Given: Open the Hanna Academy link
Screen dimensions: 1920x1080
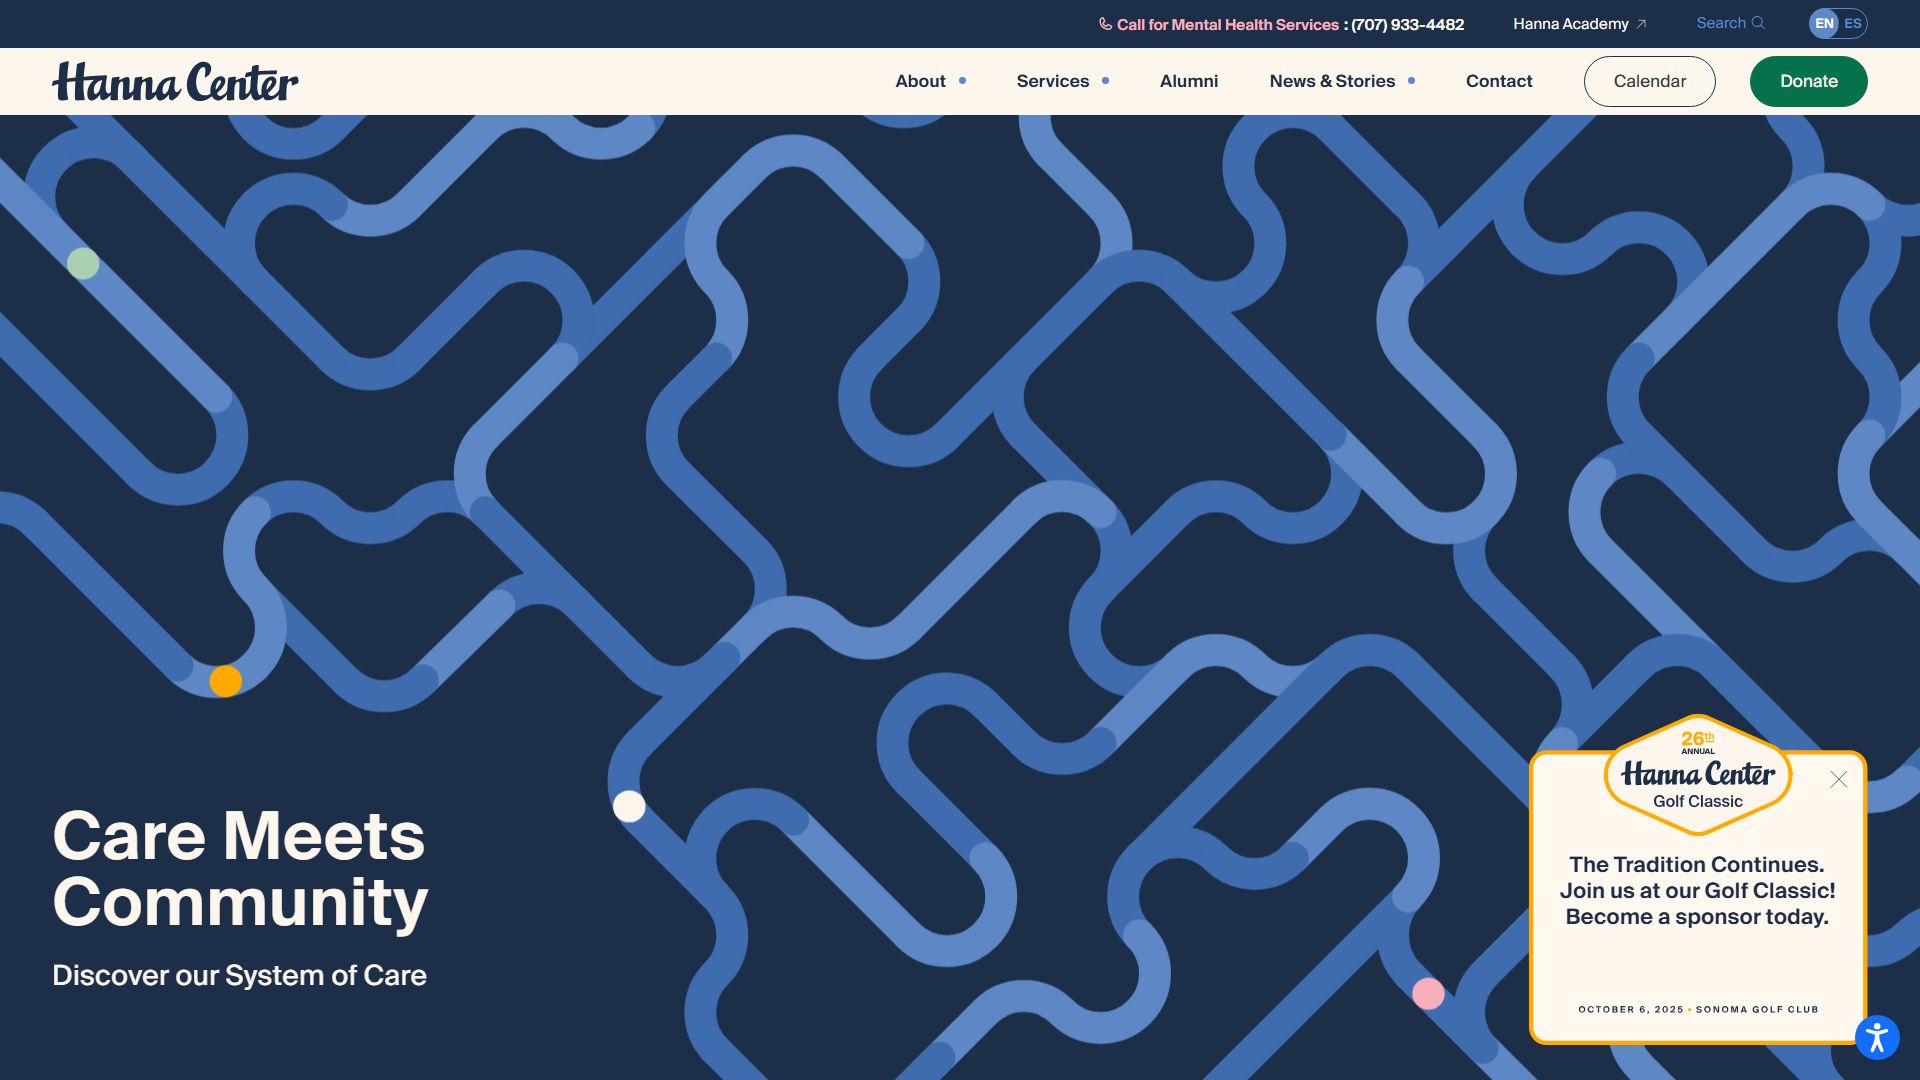Looking at the screenshot, I should click(x=1570, y=24).
